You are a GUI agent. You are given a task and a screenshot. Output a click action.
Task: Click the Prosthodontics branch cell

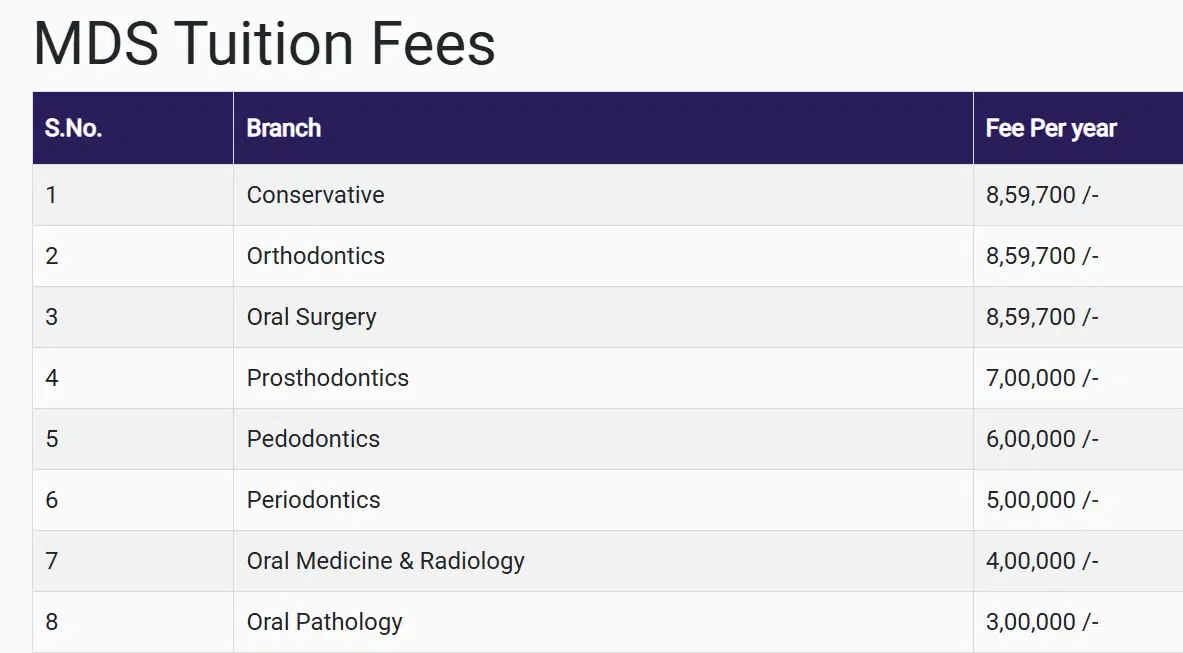pyautogui.click(x=328, y=378)
